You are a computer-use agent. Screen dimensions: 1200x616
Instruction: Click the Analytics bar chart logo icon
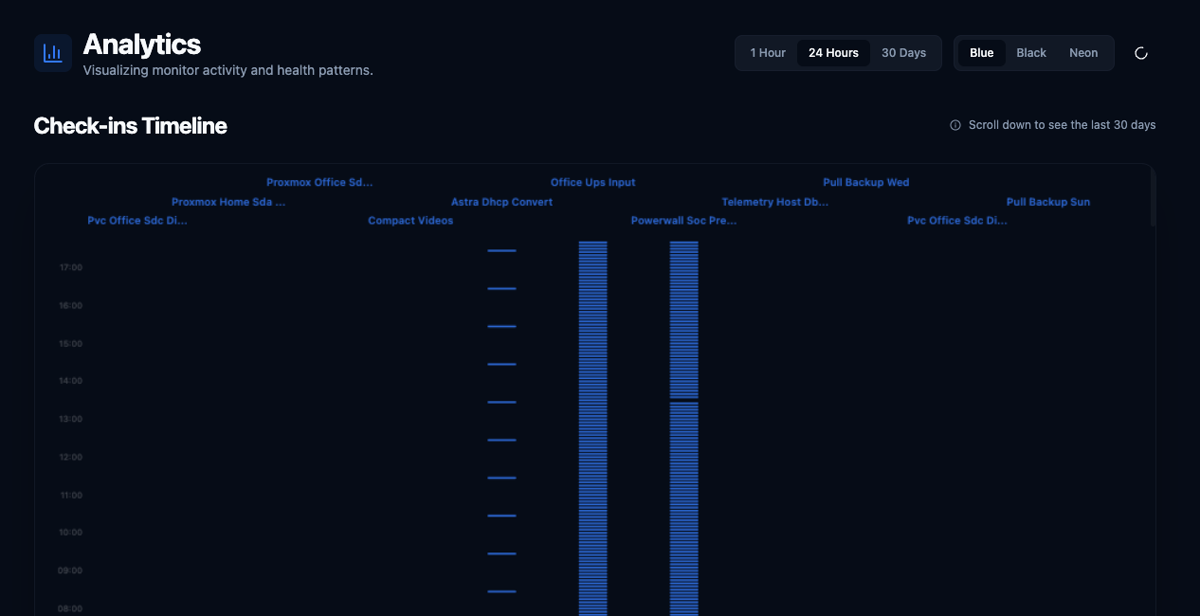(53, 53)
